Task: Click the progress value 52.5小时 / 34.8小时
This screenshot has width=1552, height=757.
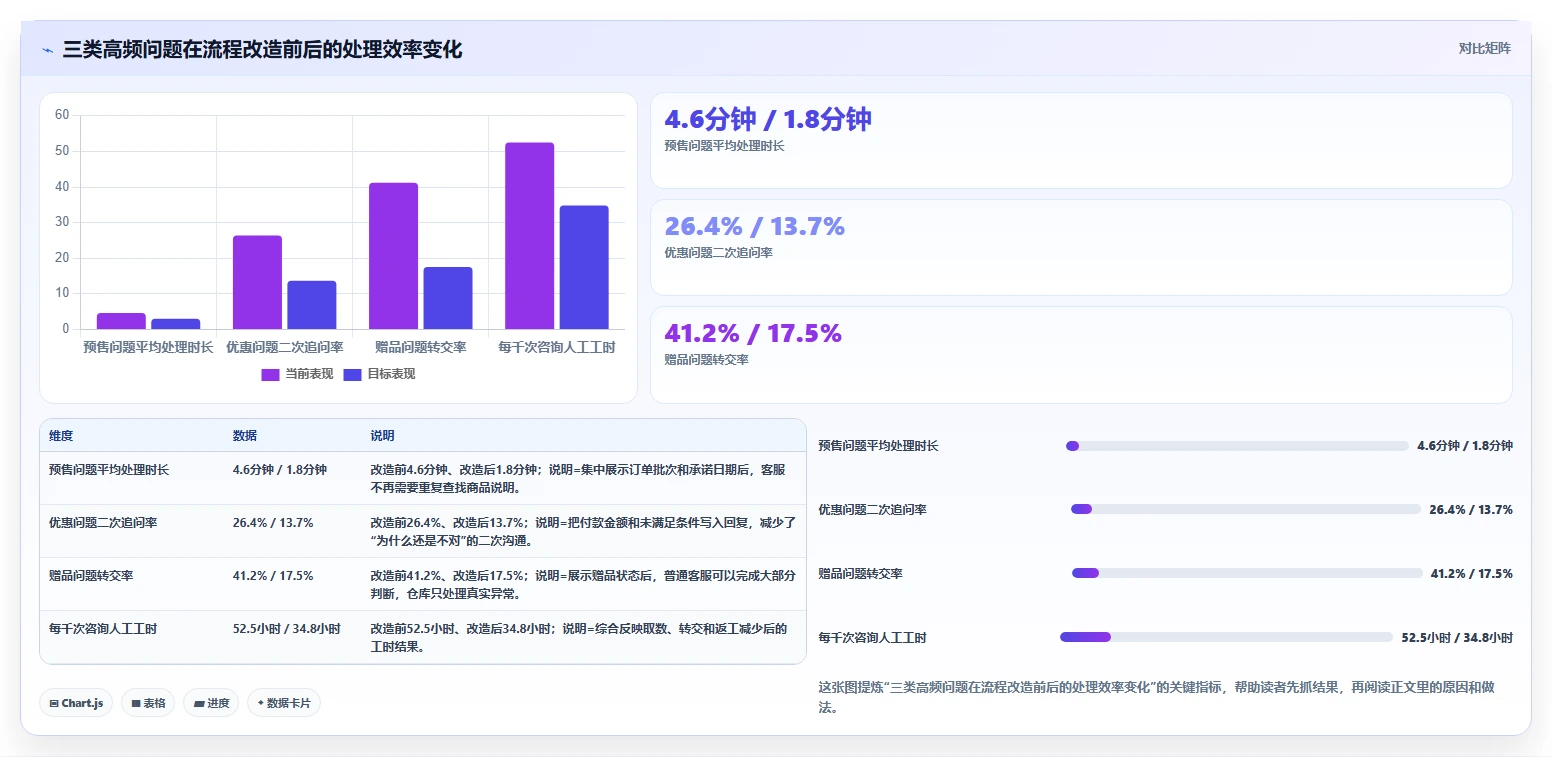Action: click(x=1457, y=637)
